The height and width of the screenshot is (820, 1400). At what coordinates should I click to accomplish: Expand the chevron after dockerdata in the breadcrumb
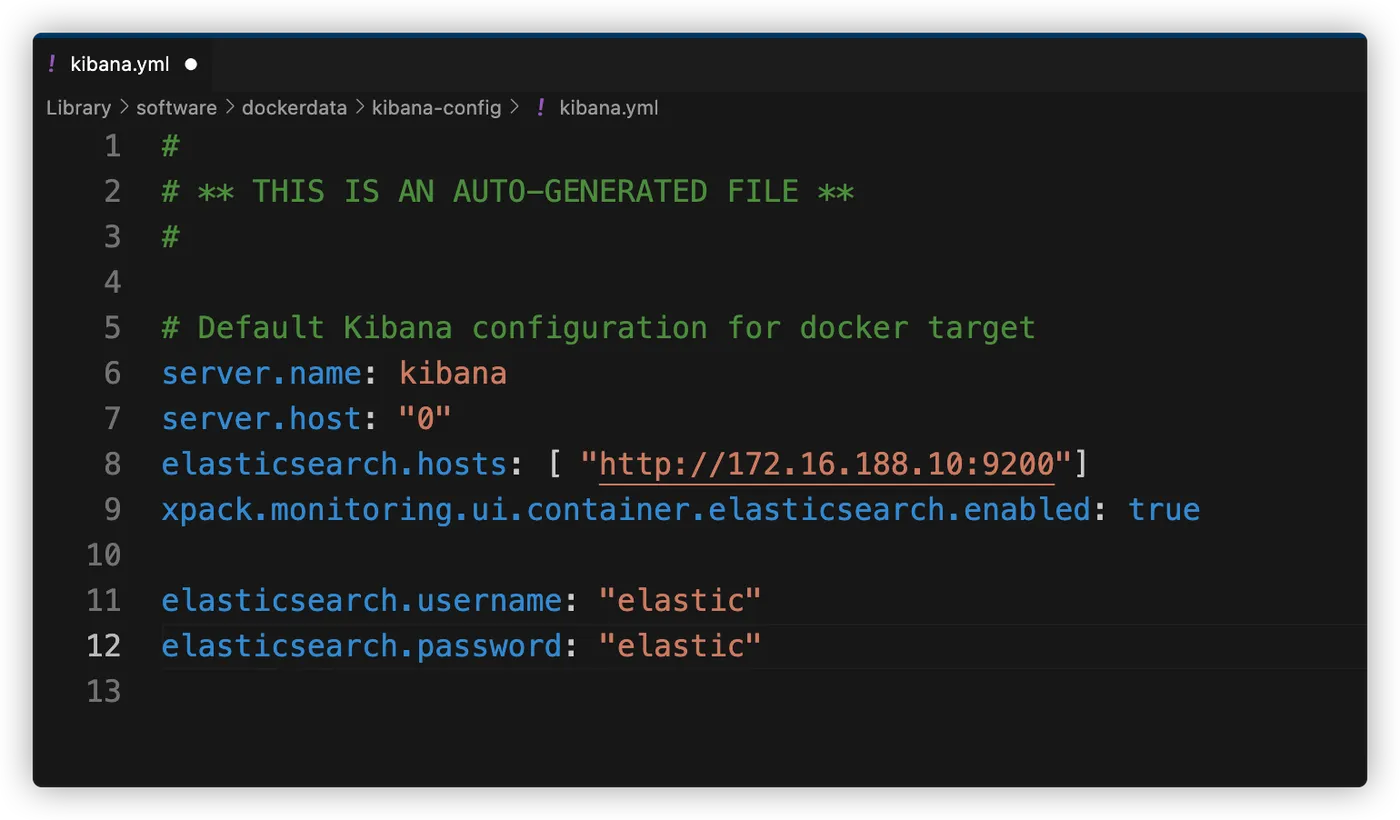tap(360, 108)
